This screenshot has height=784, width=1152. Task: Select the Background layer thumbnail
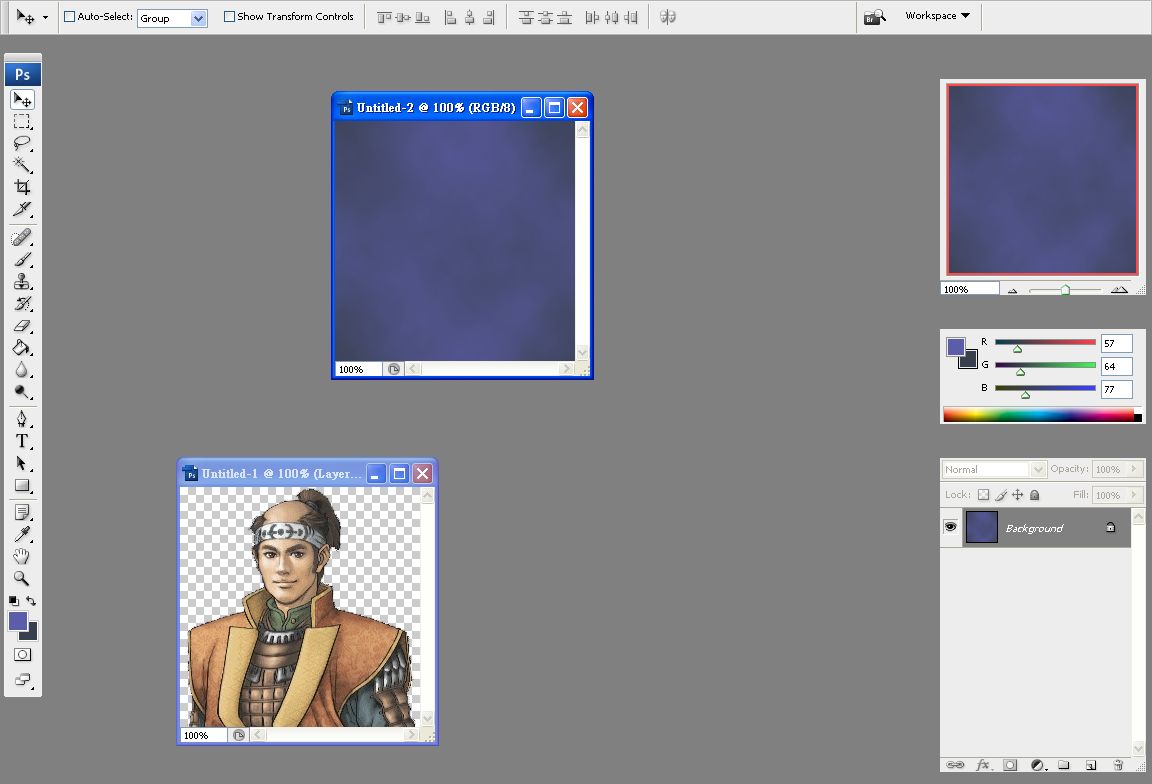point(981,527)
